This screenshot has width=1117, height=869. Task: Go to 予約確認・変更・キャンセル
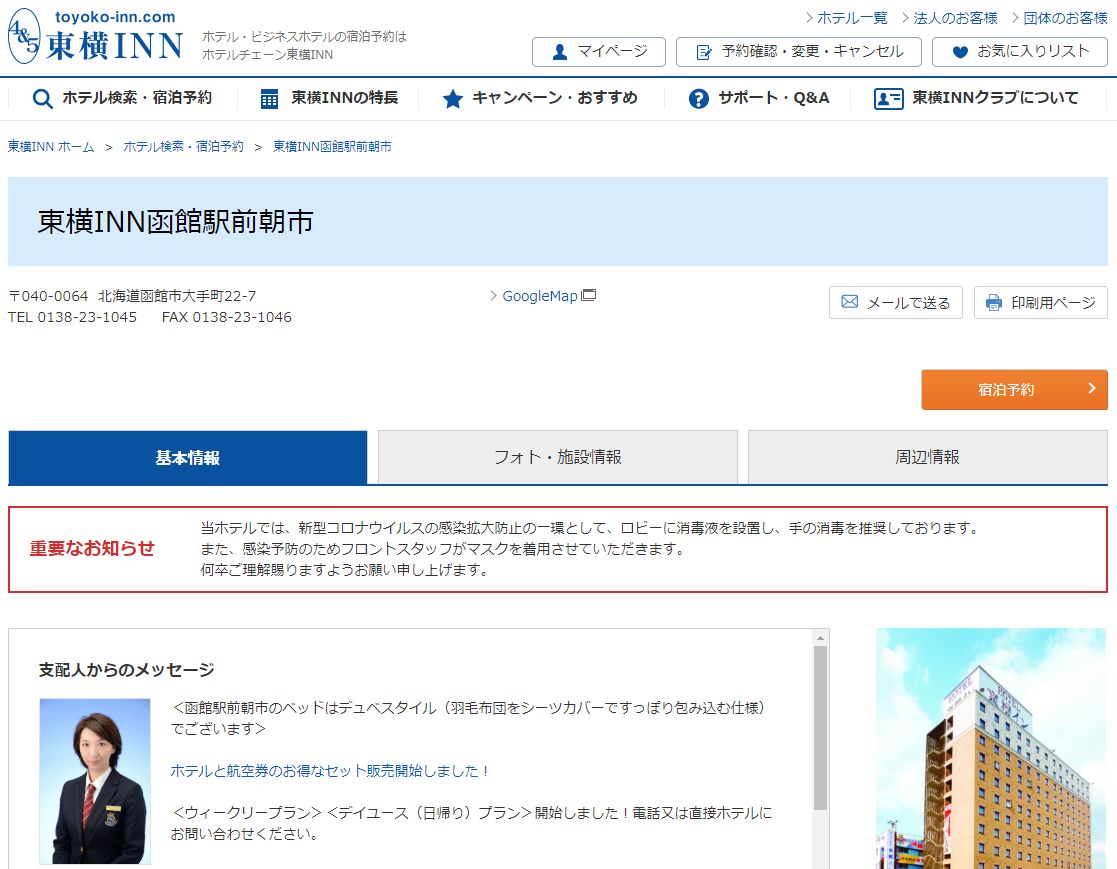(x=799, y=52)
